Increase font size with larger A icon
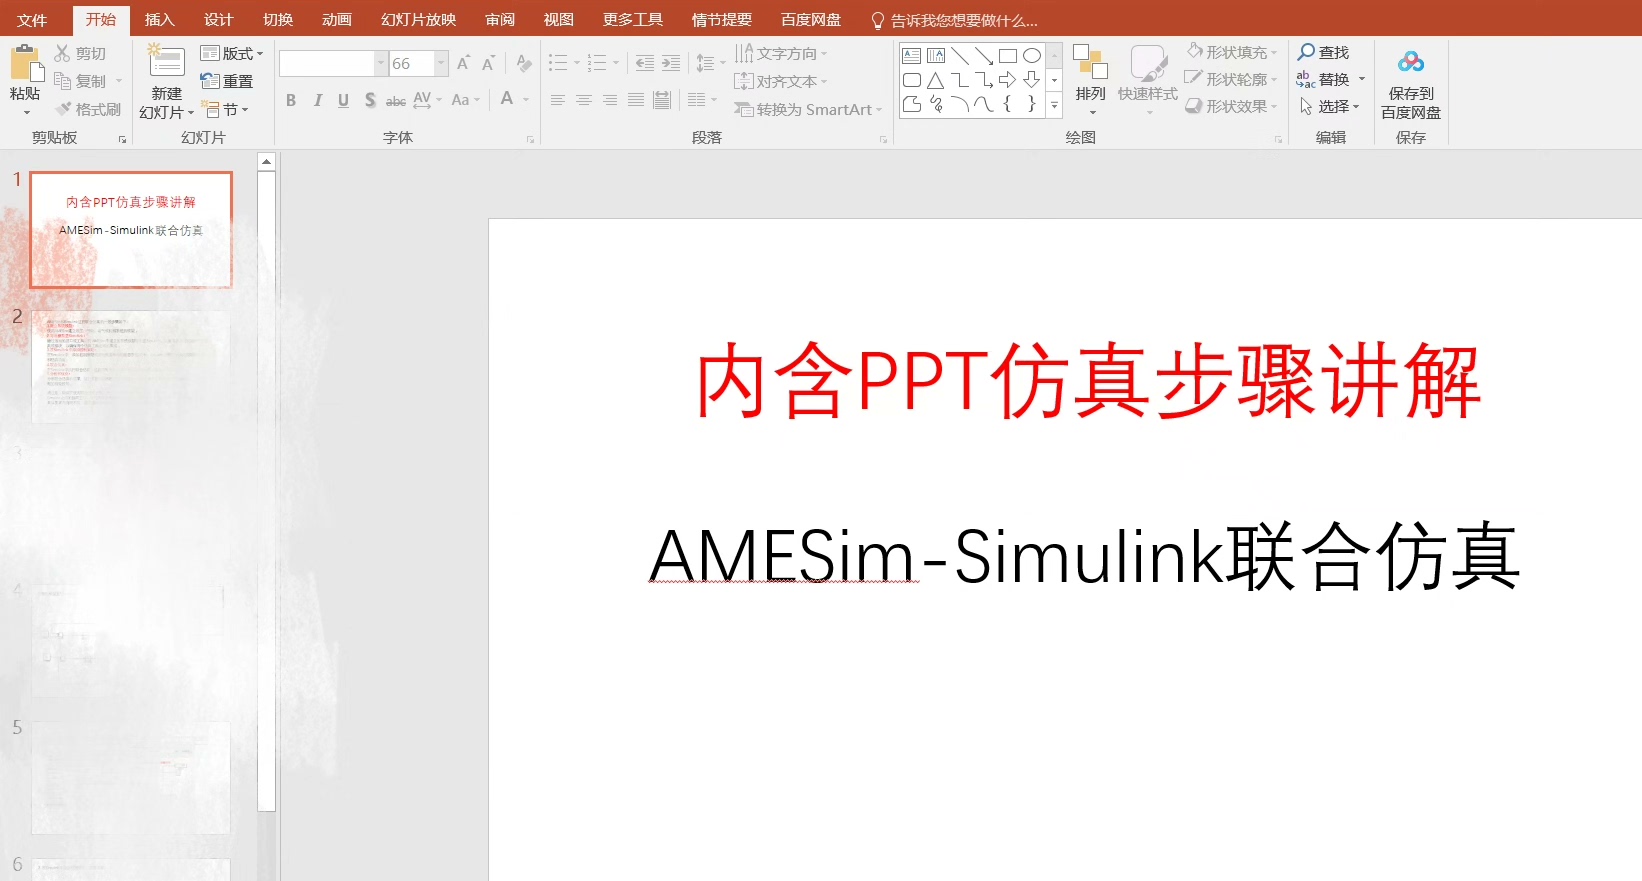Viewport: 1642px width, 881px height. click(463, 63)
